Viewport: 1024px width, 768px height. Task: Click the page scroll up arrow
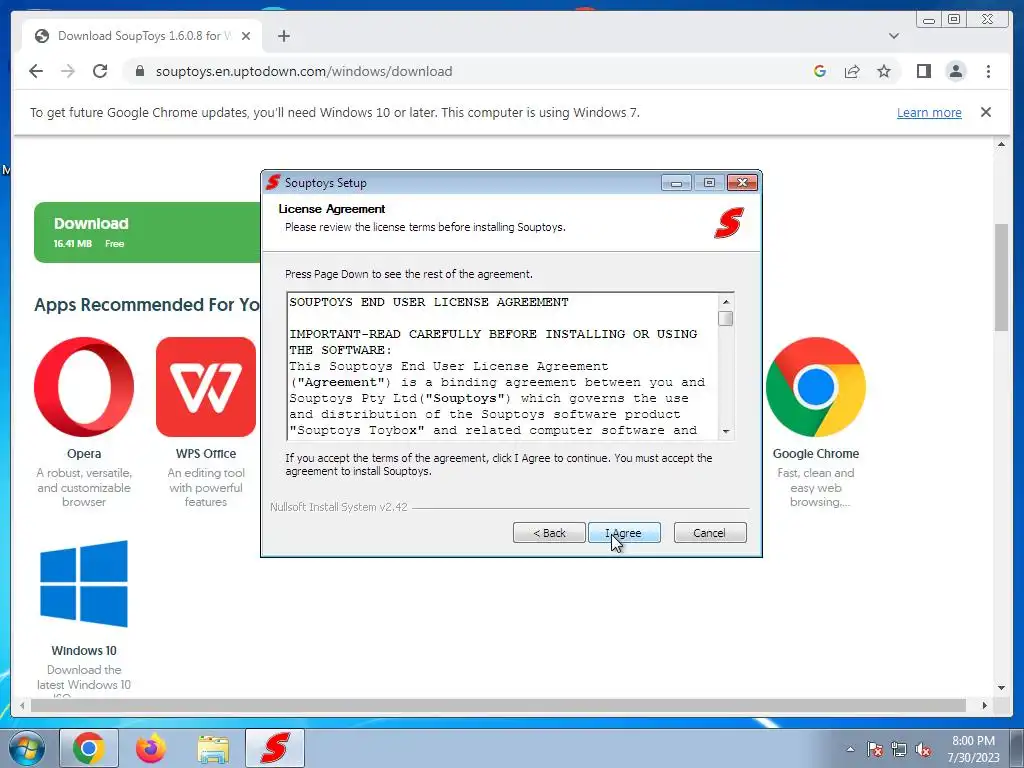[x=1001, y=144]
